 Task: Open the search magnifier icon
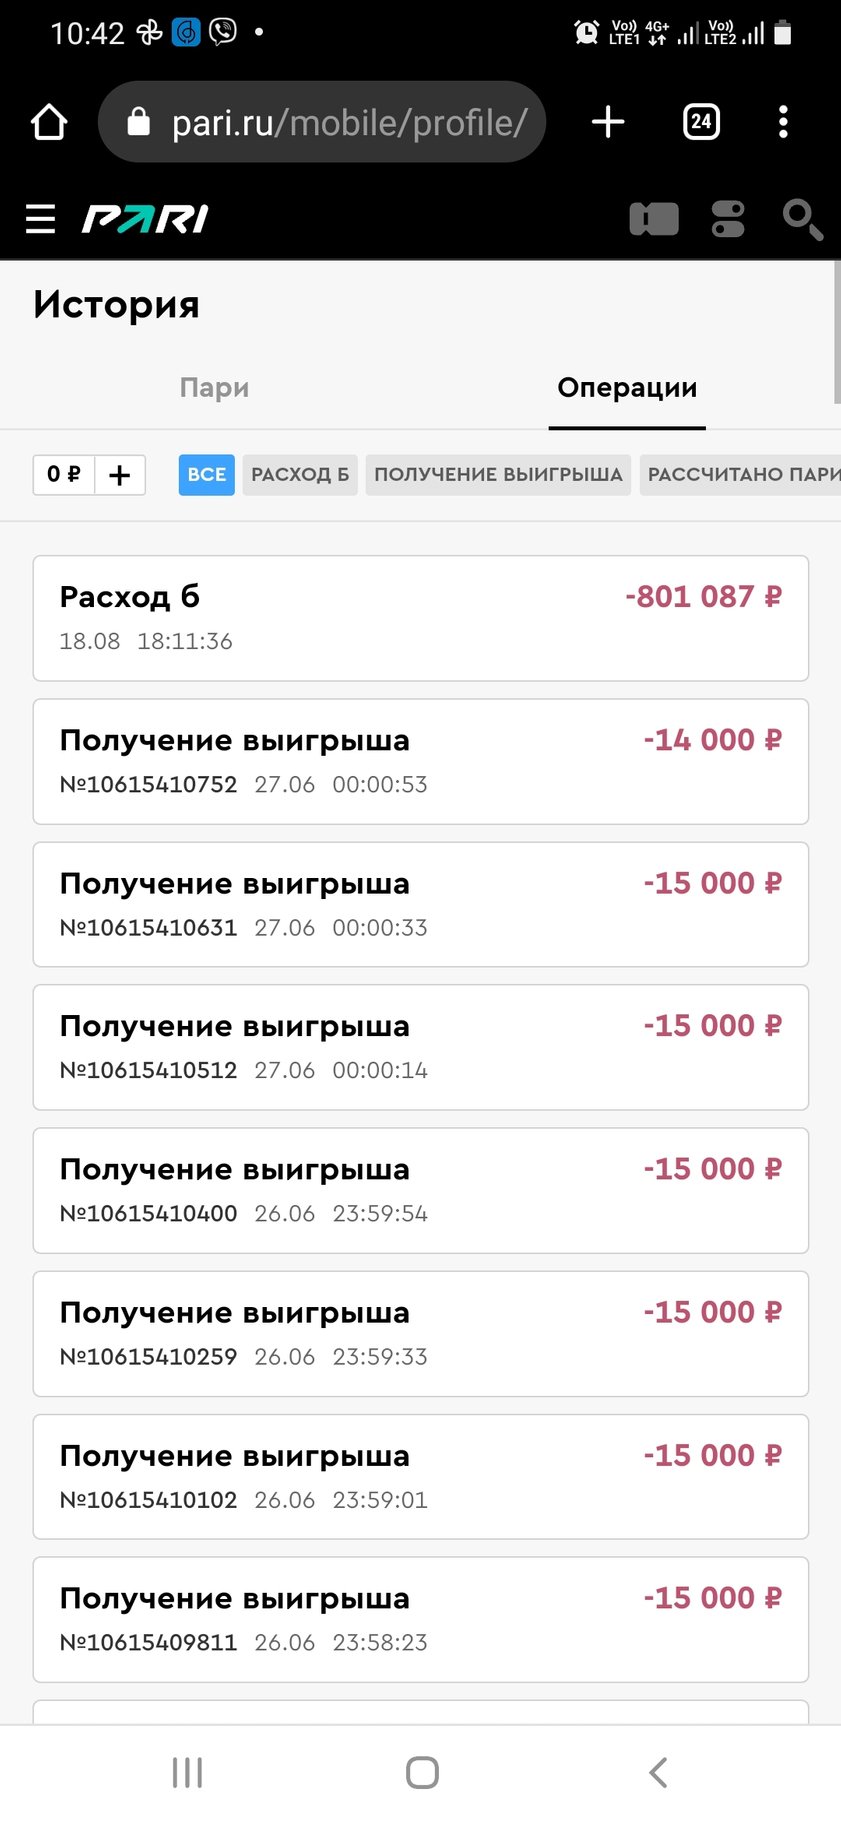802,219
